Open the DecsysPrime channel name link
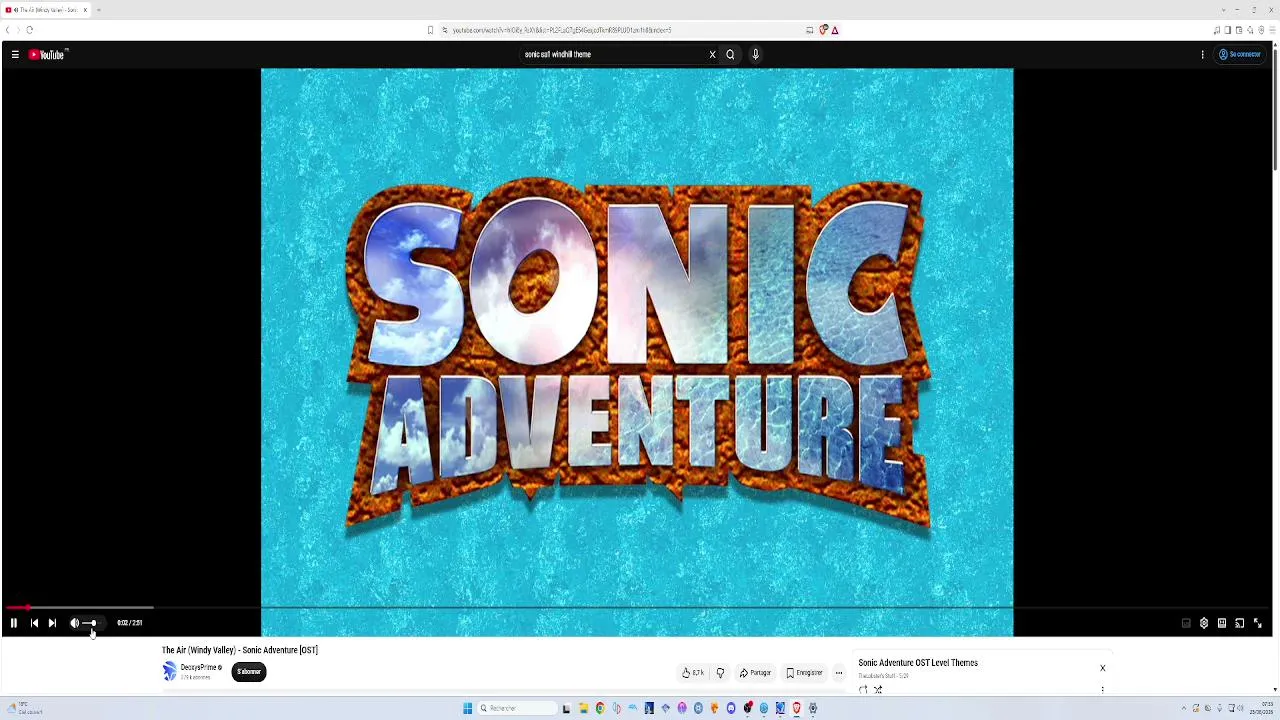Image resolution: width=1280 pixels, height=720 pixels. [200, 667]
